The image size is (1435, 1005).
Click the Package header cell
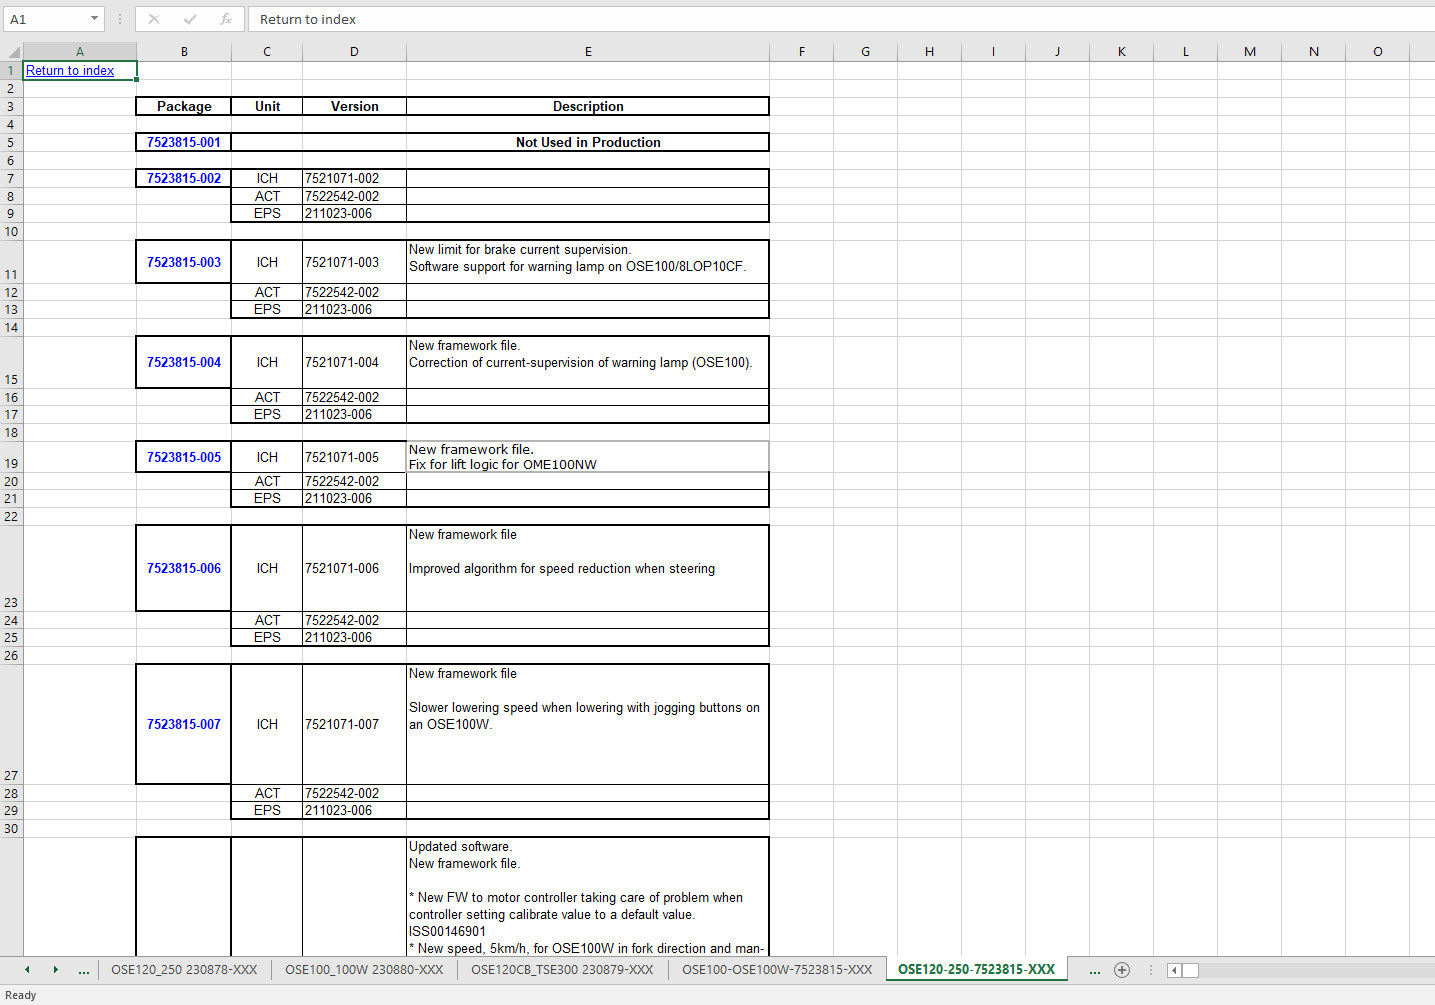[184, 107]
